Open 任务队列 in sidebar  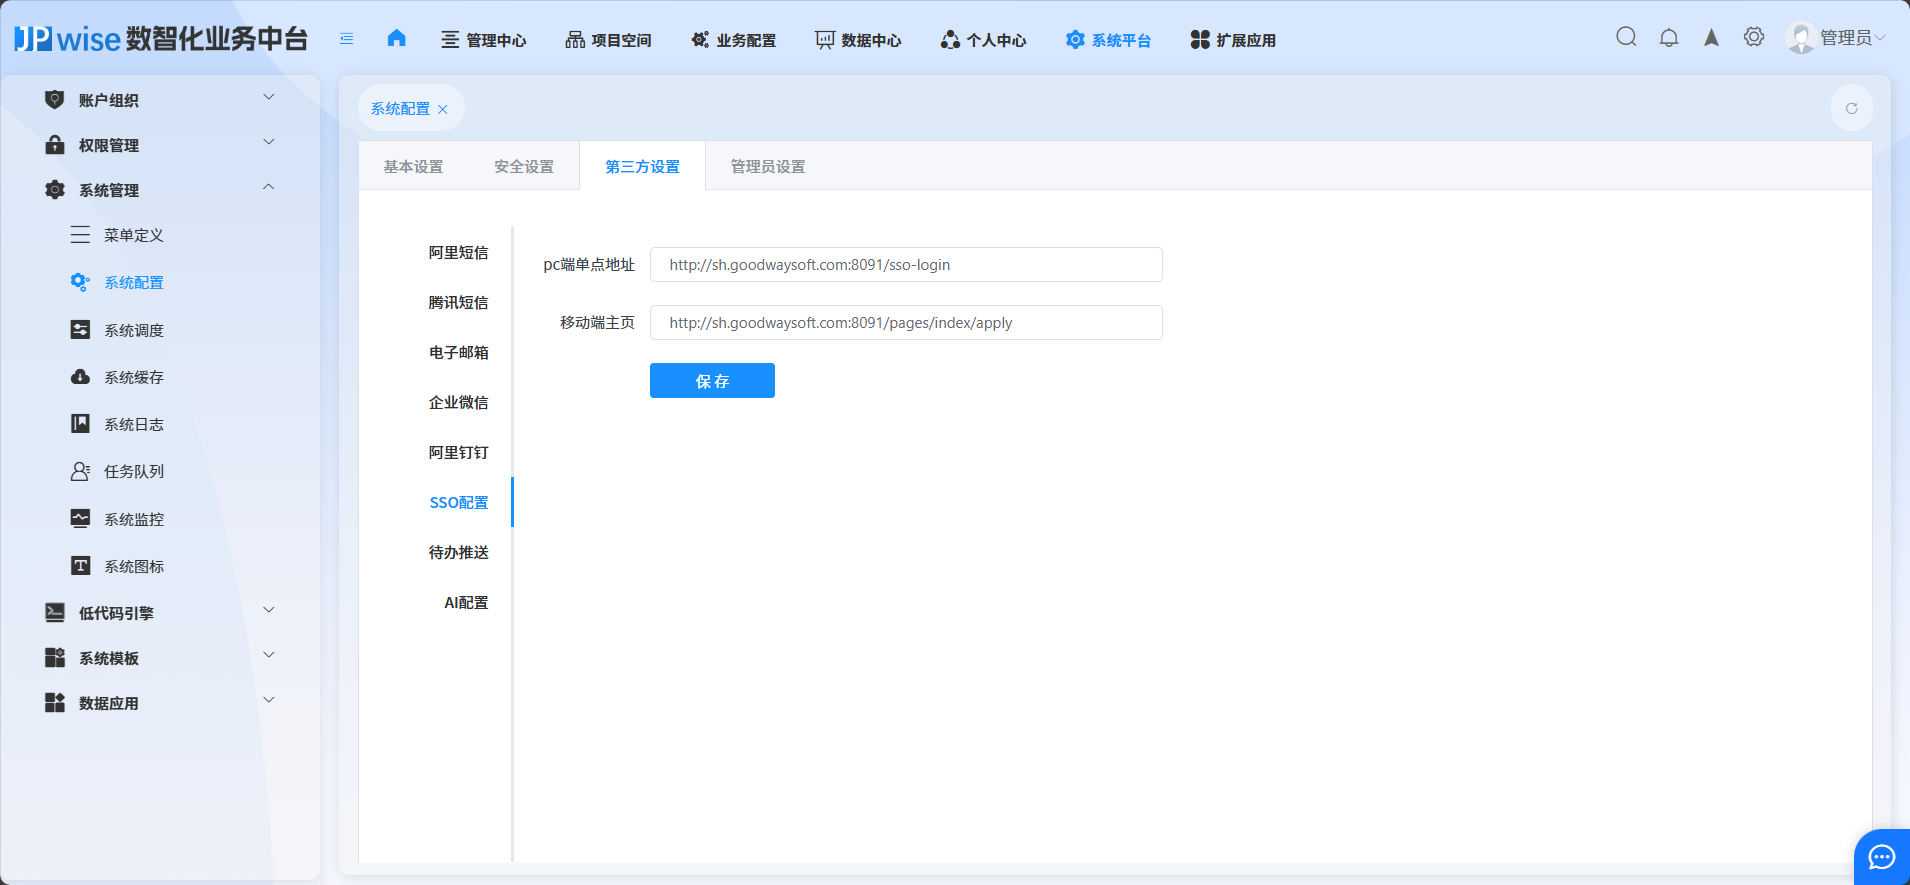click(x=134, y=471)
